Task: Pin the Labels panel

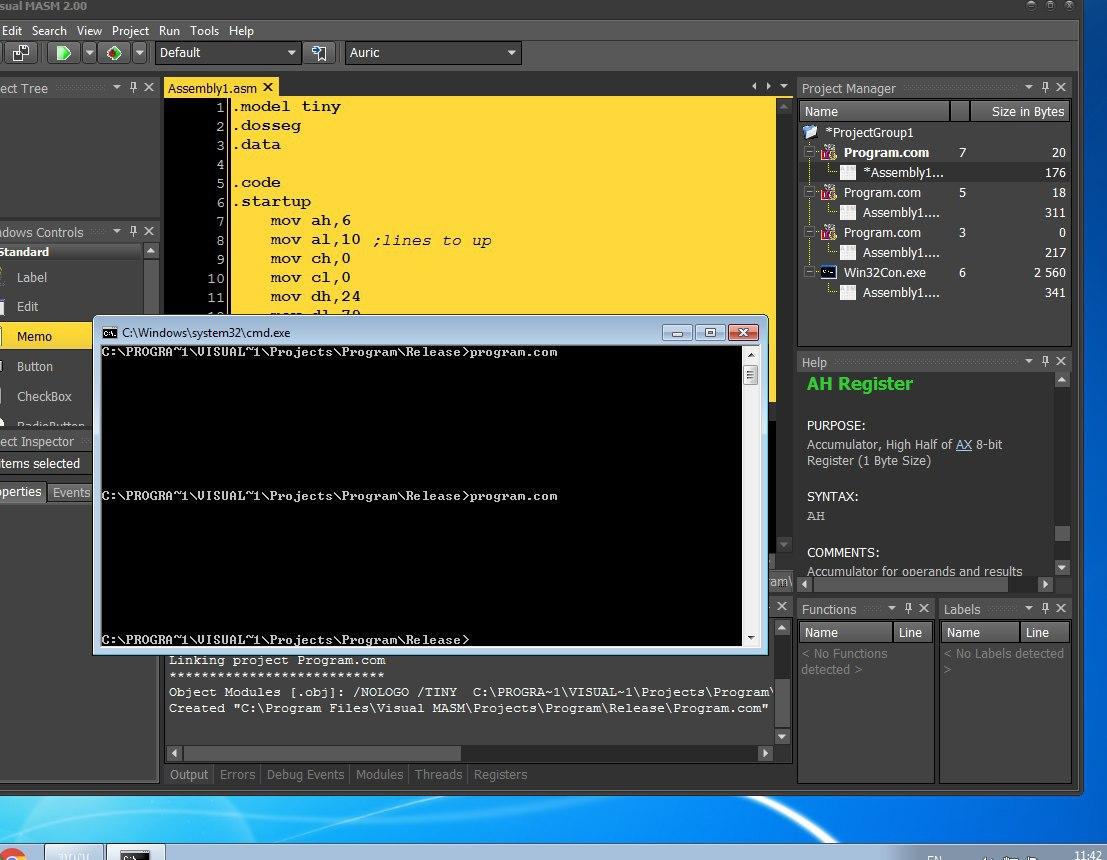Action: (1046, 609)
